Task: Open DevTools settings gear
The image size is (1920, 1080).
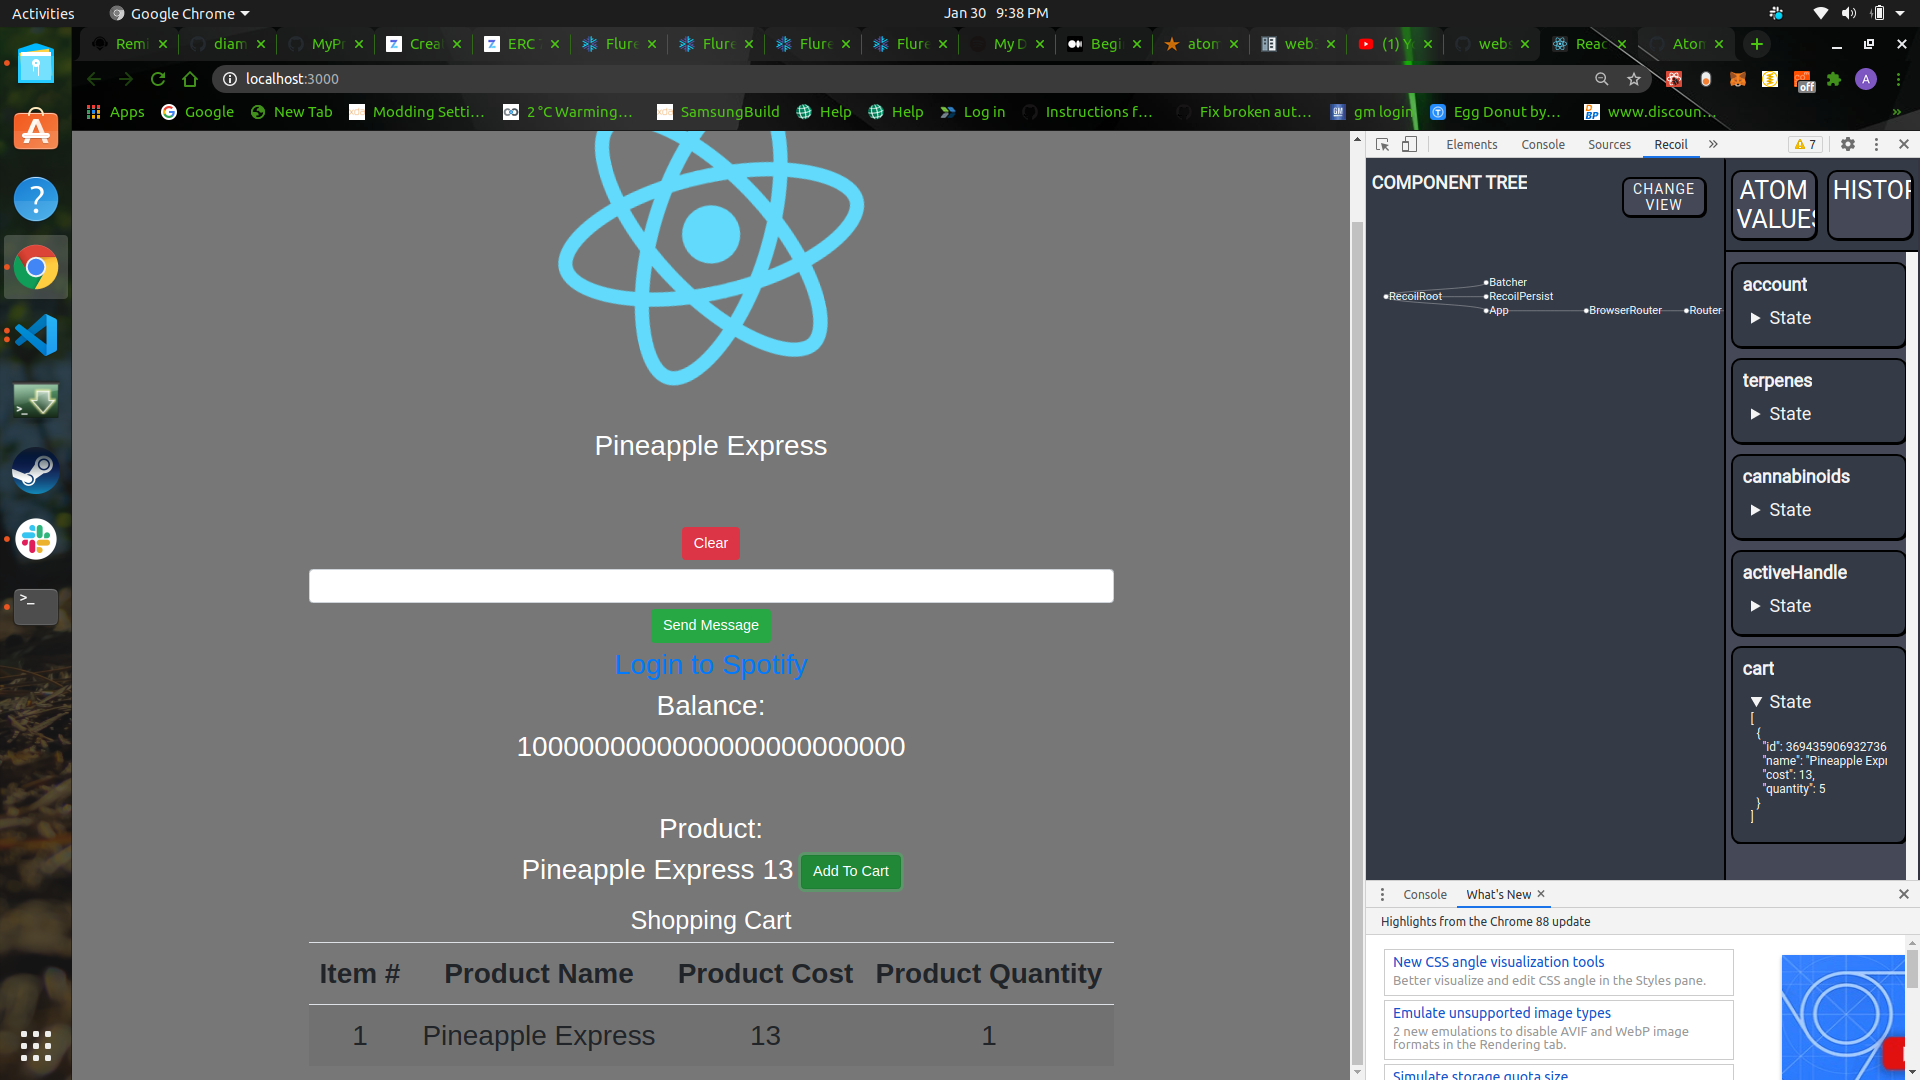Action: point(1848,144)
